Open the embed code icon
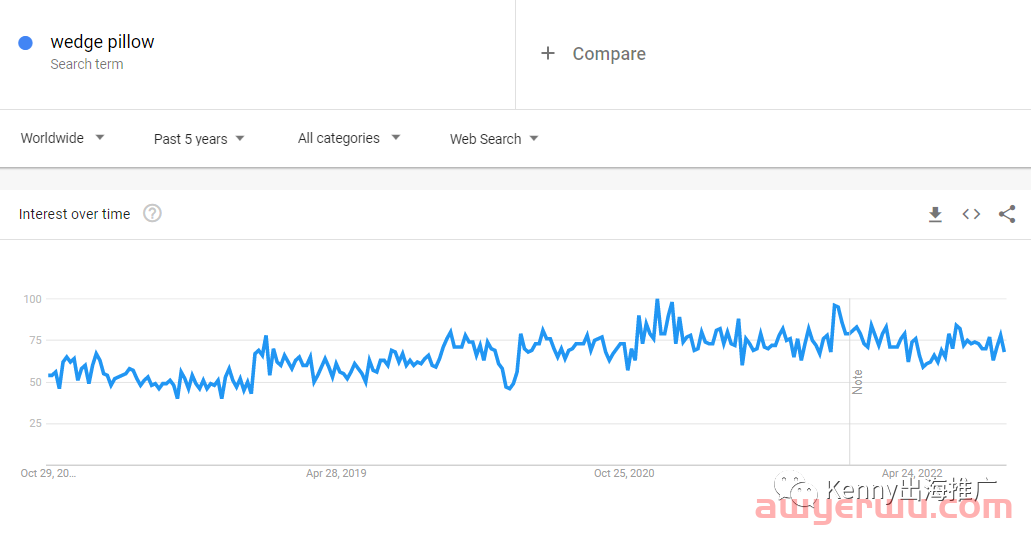Image resolution: width=1031 pixels, height=538 pixels. click(x=971, y=214)
